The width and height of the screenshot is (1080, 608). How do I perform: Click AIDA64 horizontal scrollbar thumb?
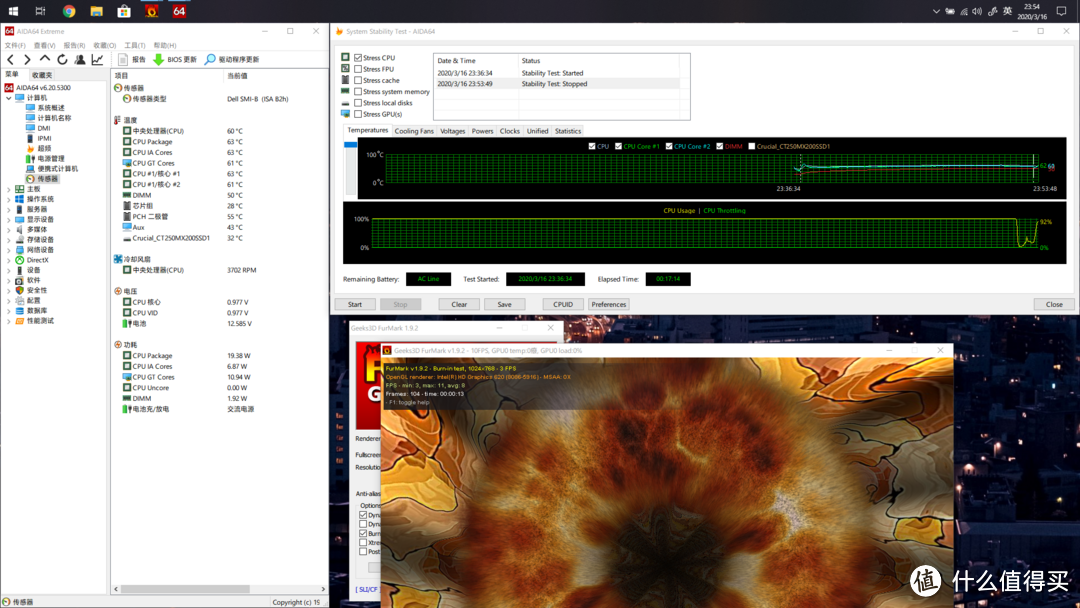click(185, 589)
